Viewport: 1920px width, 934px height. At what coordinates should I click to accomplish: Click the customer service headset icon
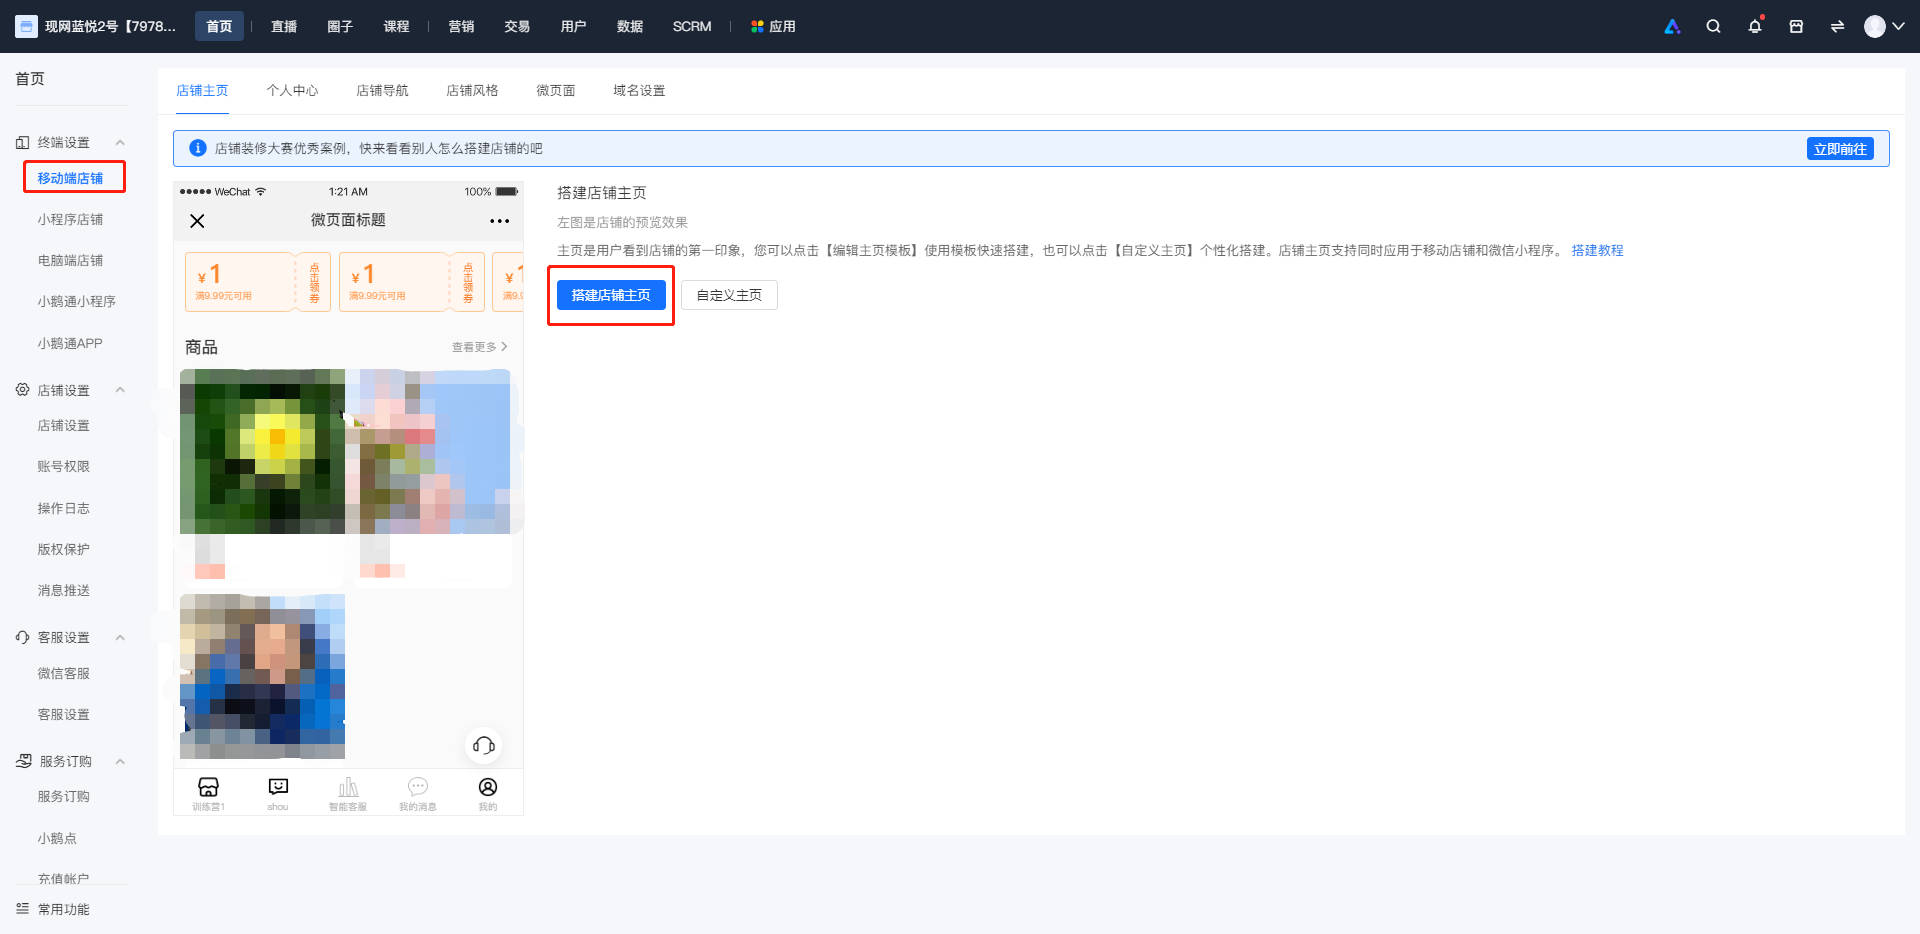coord(484,745)
